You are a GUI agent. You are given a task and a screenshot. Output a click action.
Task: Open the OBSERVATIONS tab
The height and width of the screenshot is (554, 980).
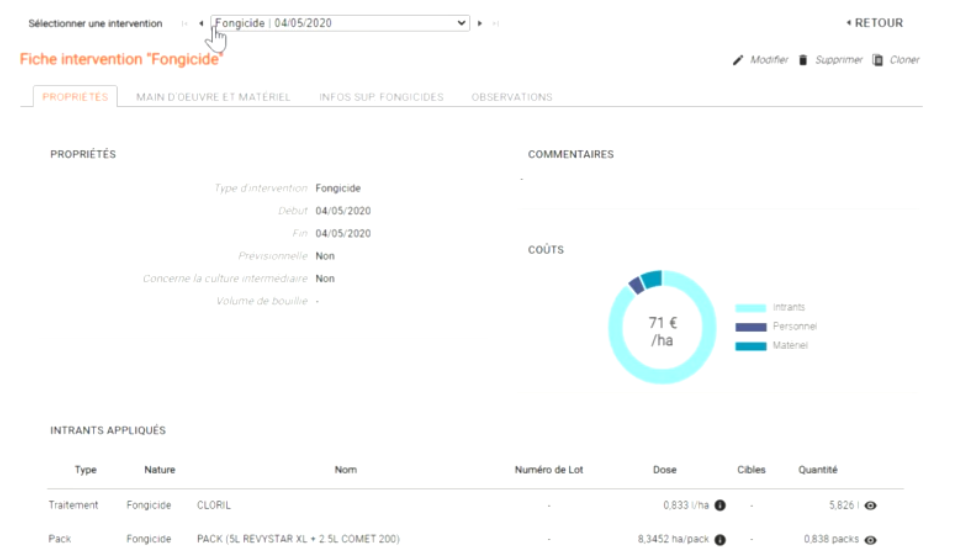click(512, 97)
